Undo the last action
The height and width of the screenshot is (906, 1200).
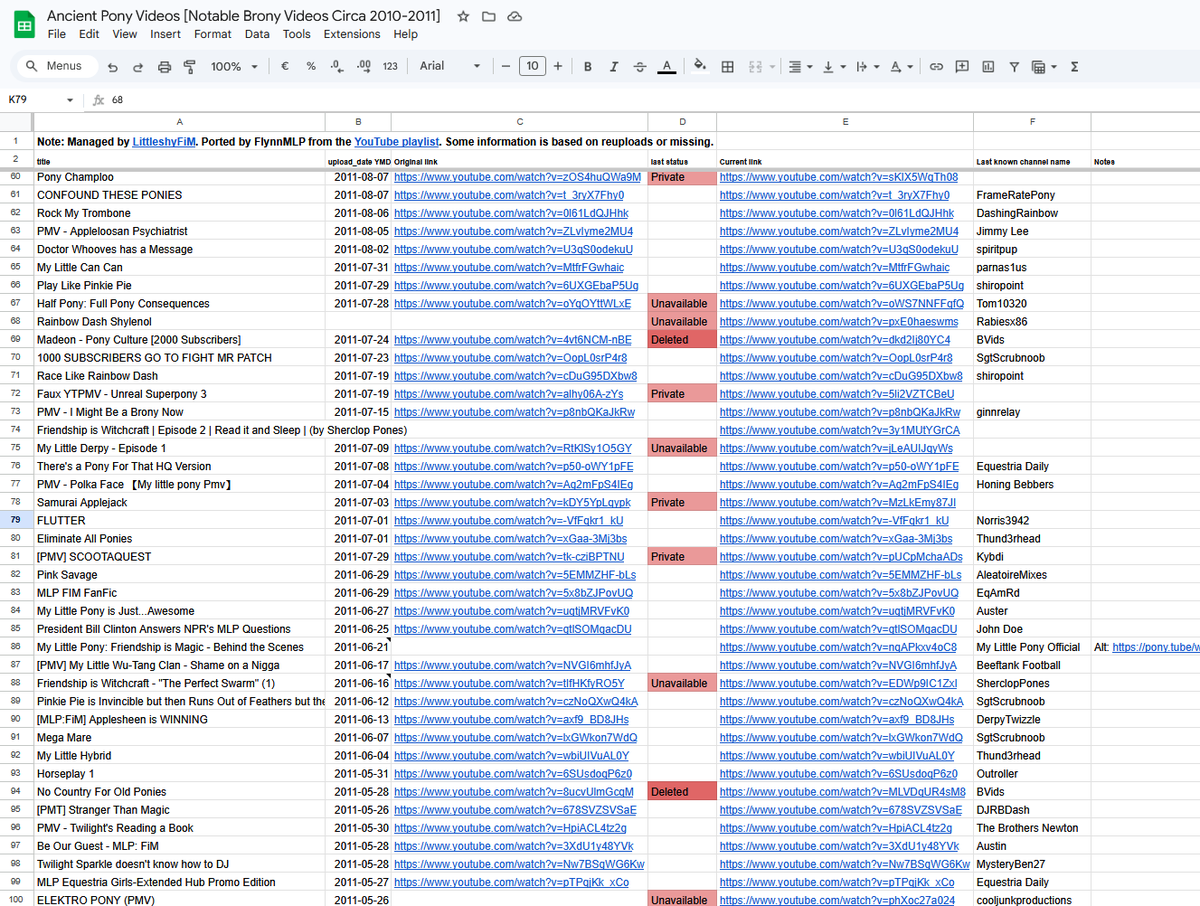pyautogui.click(x=112, y=66)
